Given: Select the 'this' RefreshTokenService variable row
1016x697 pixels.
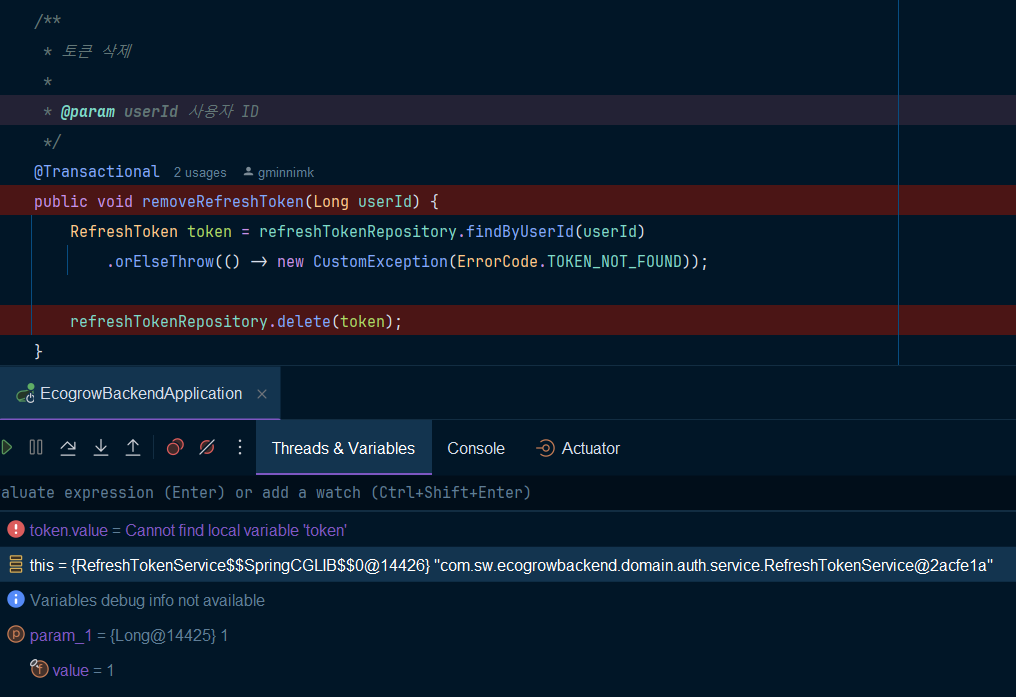Looking at the screenshot, I should (508, 565).
